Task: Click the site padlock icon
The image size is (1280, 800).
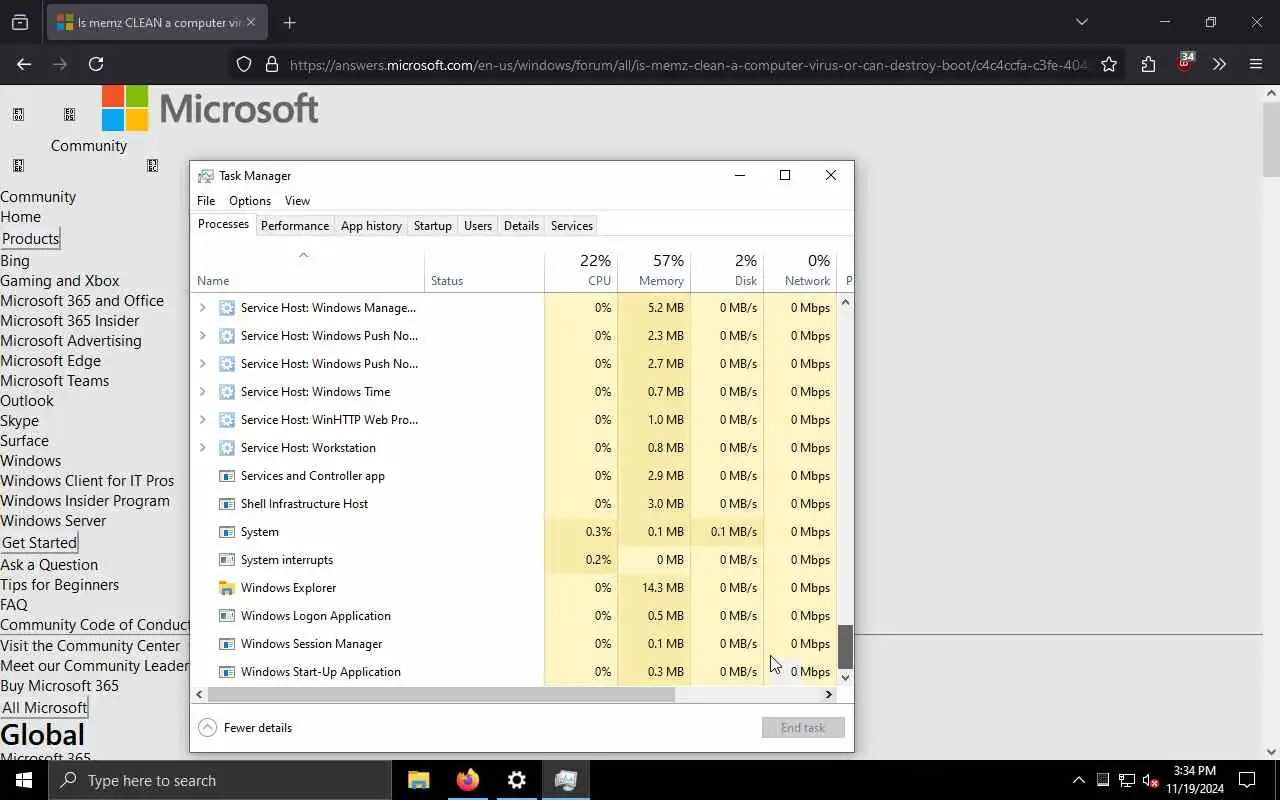Action: point(271,64)
